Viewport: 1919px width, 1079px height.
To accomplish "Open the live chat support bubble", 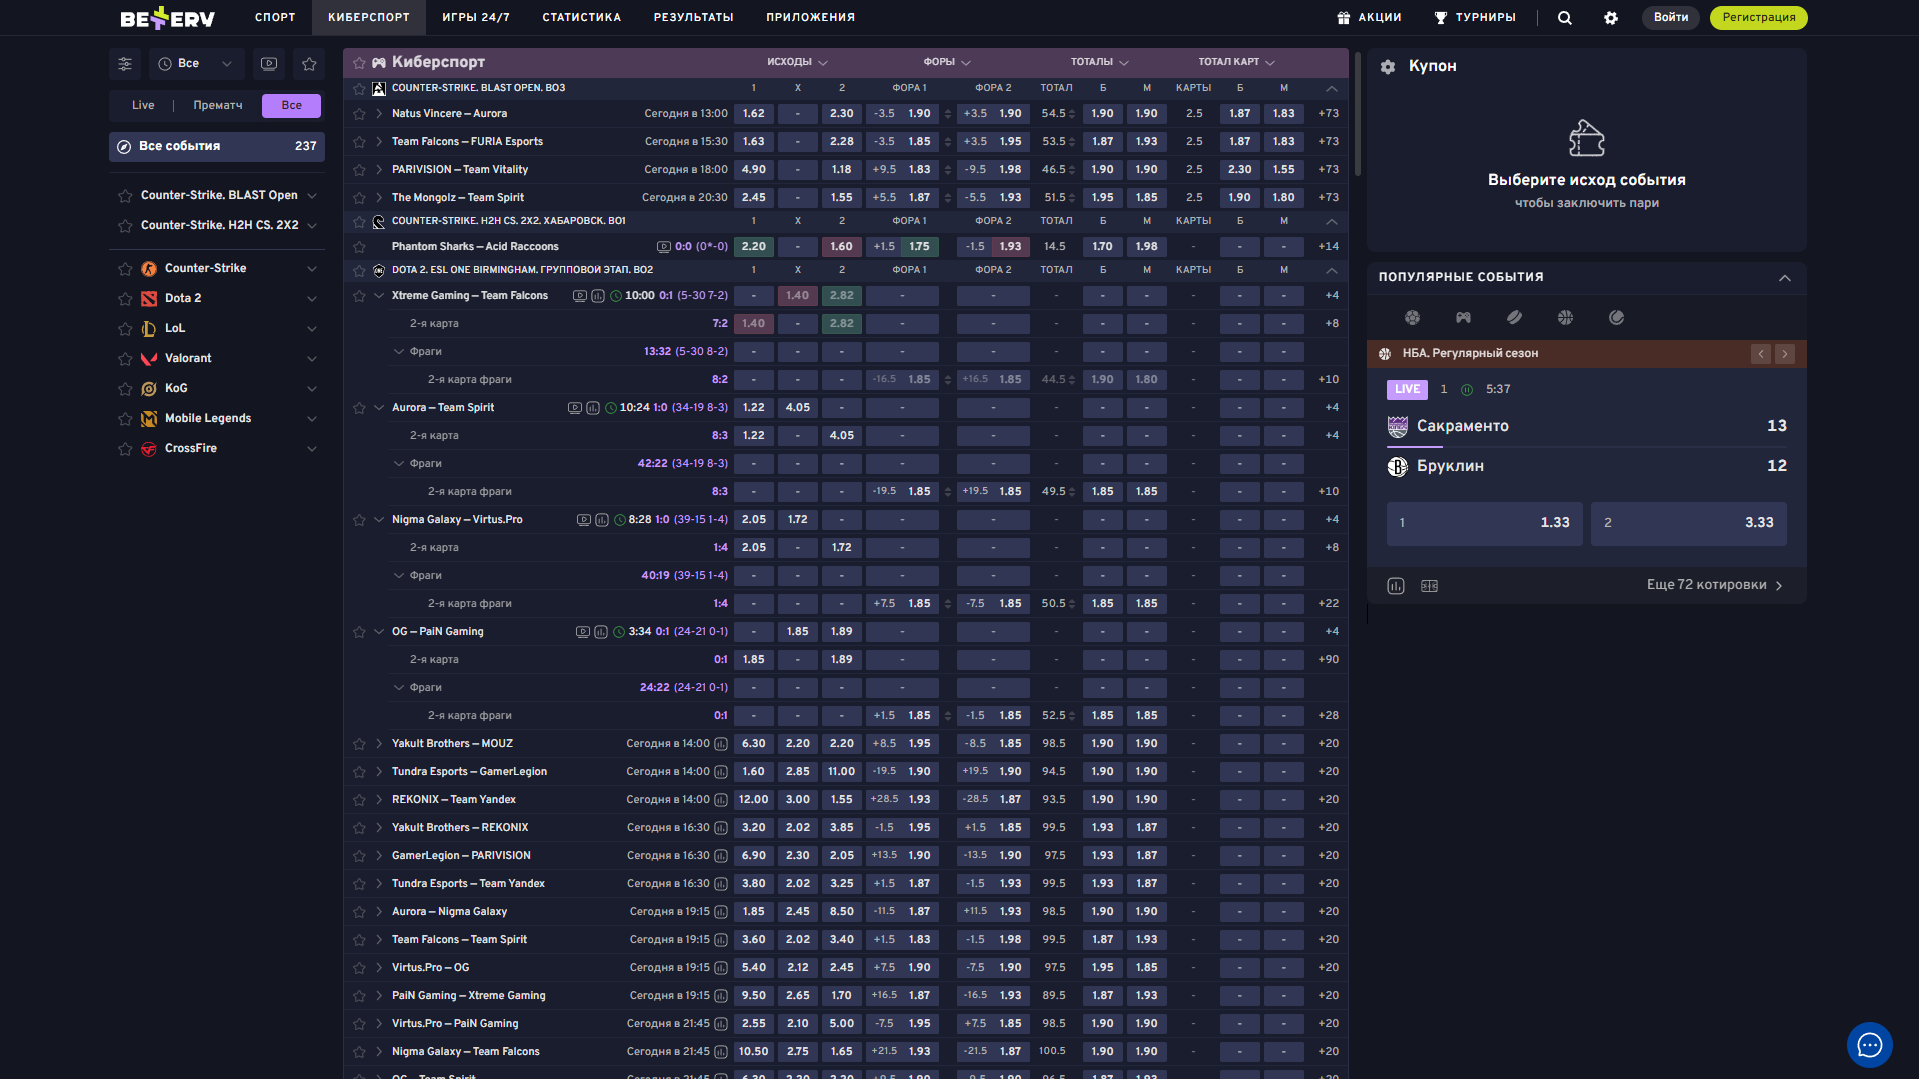I will coord(1869,1045).
